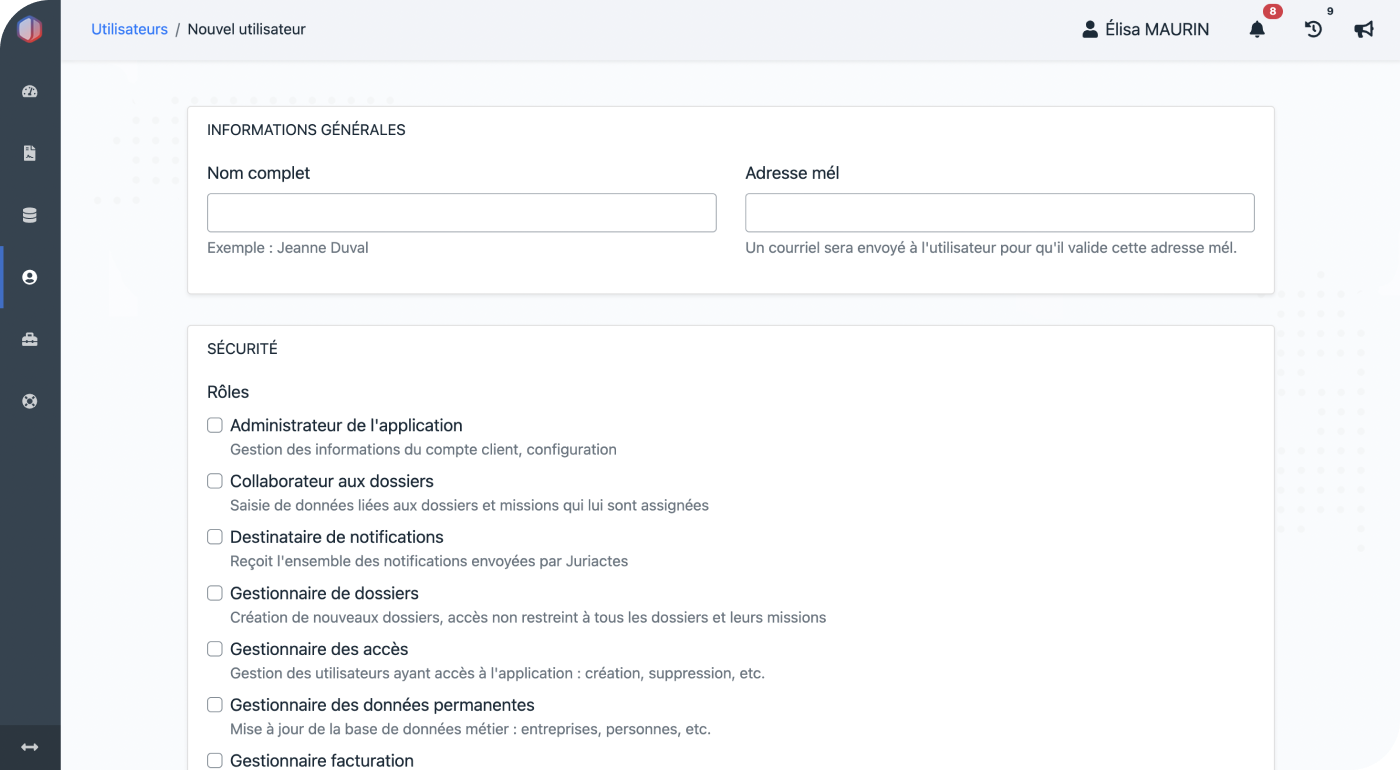Enable the Collaborateur aux dossiers role

(215, 481)
